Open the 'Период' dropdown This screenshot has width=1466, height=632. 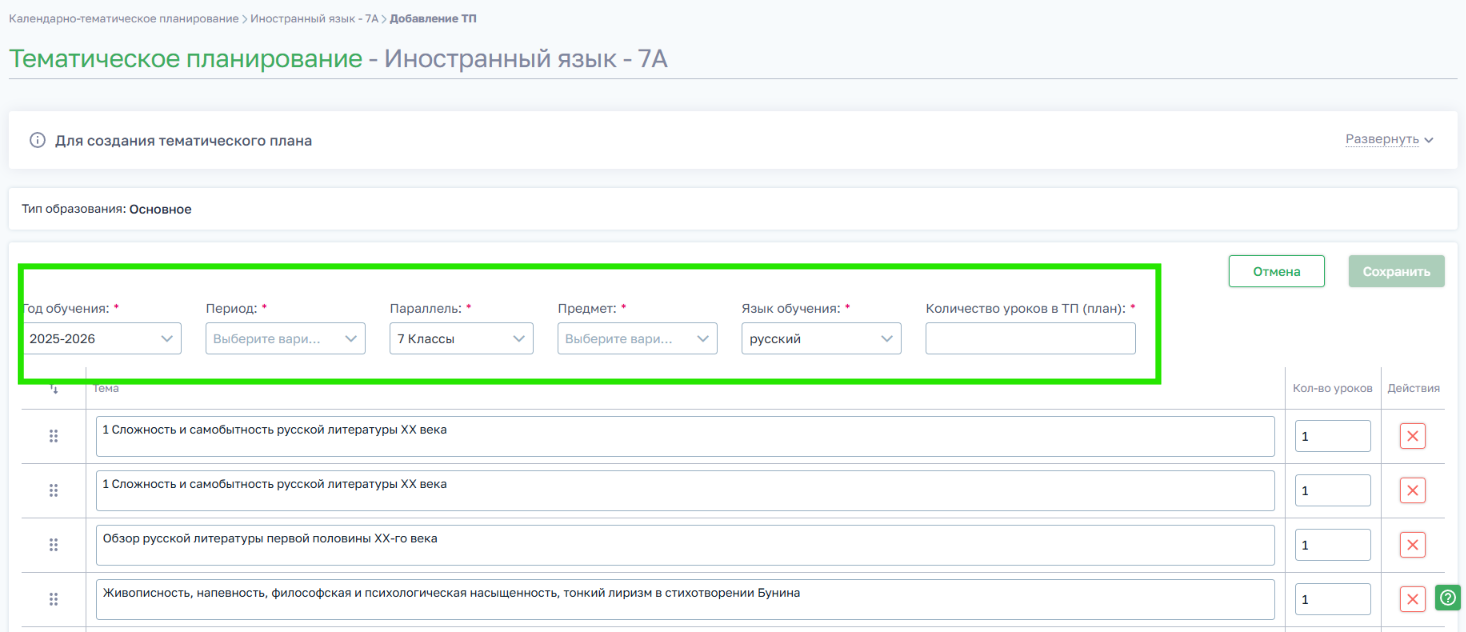click(286, 338)
